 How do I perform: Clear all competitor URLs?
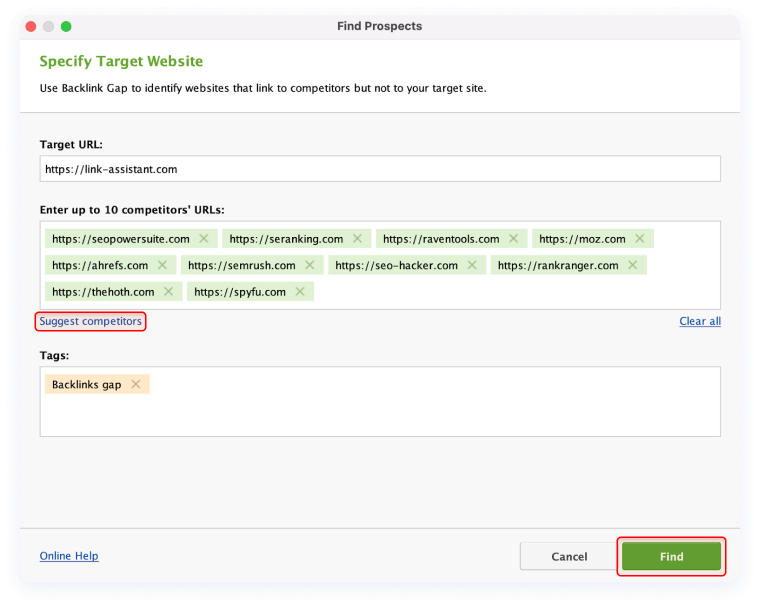tap(699, 321)
